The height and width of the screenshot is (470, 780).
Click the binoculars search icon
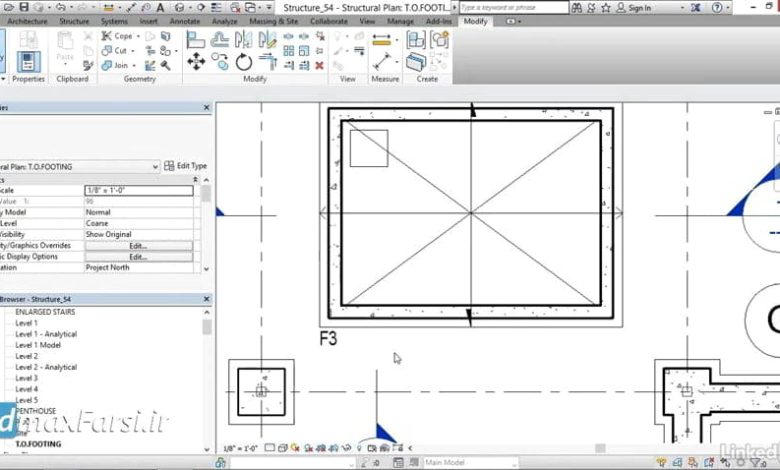[x=577, y=7]
